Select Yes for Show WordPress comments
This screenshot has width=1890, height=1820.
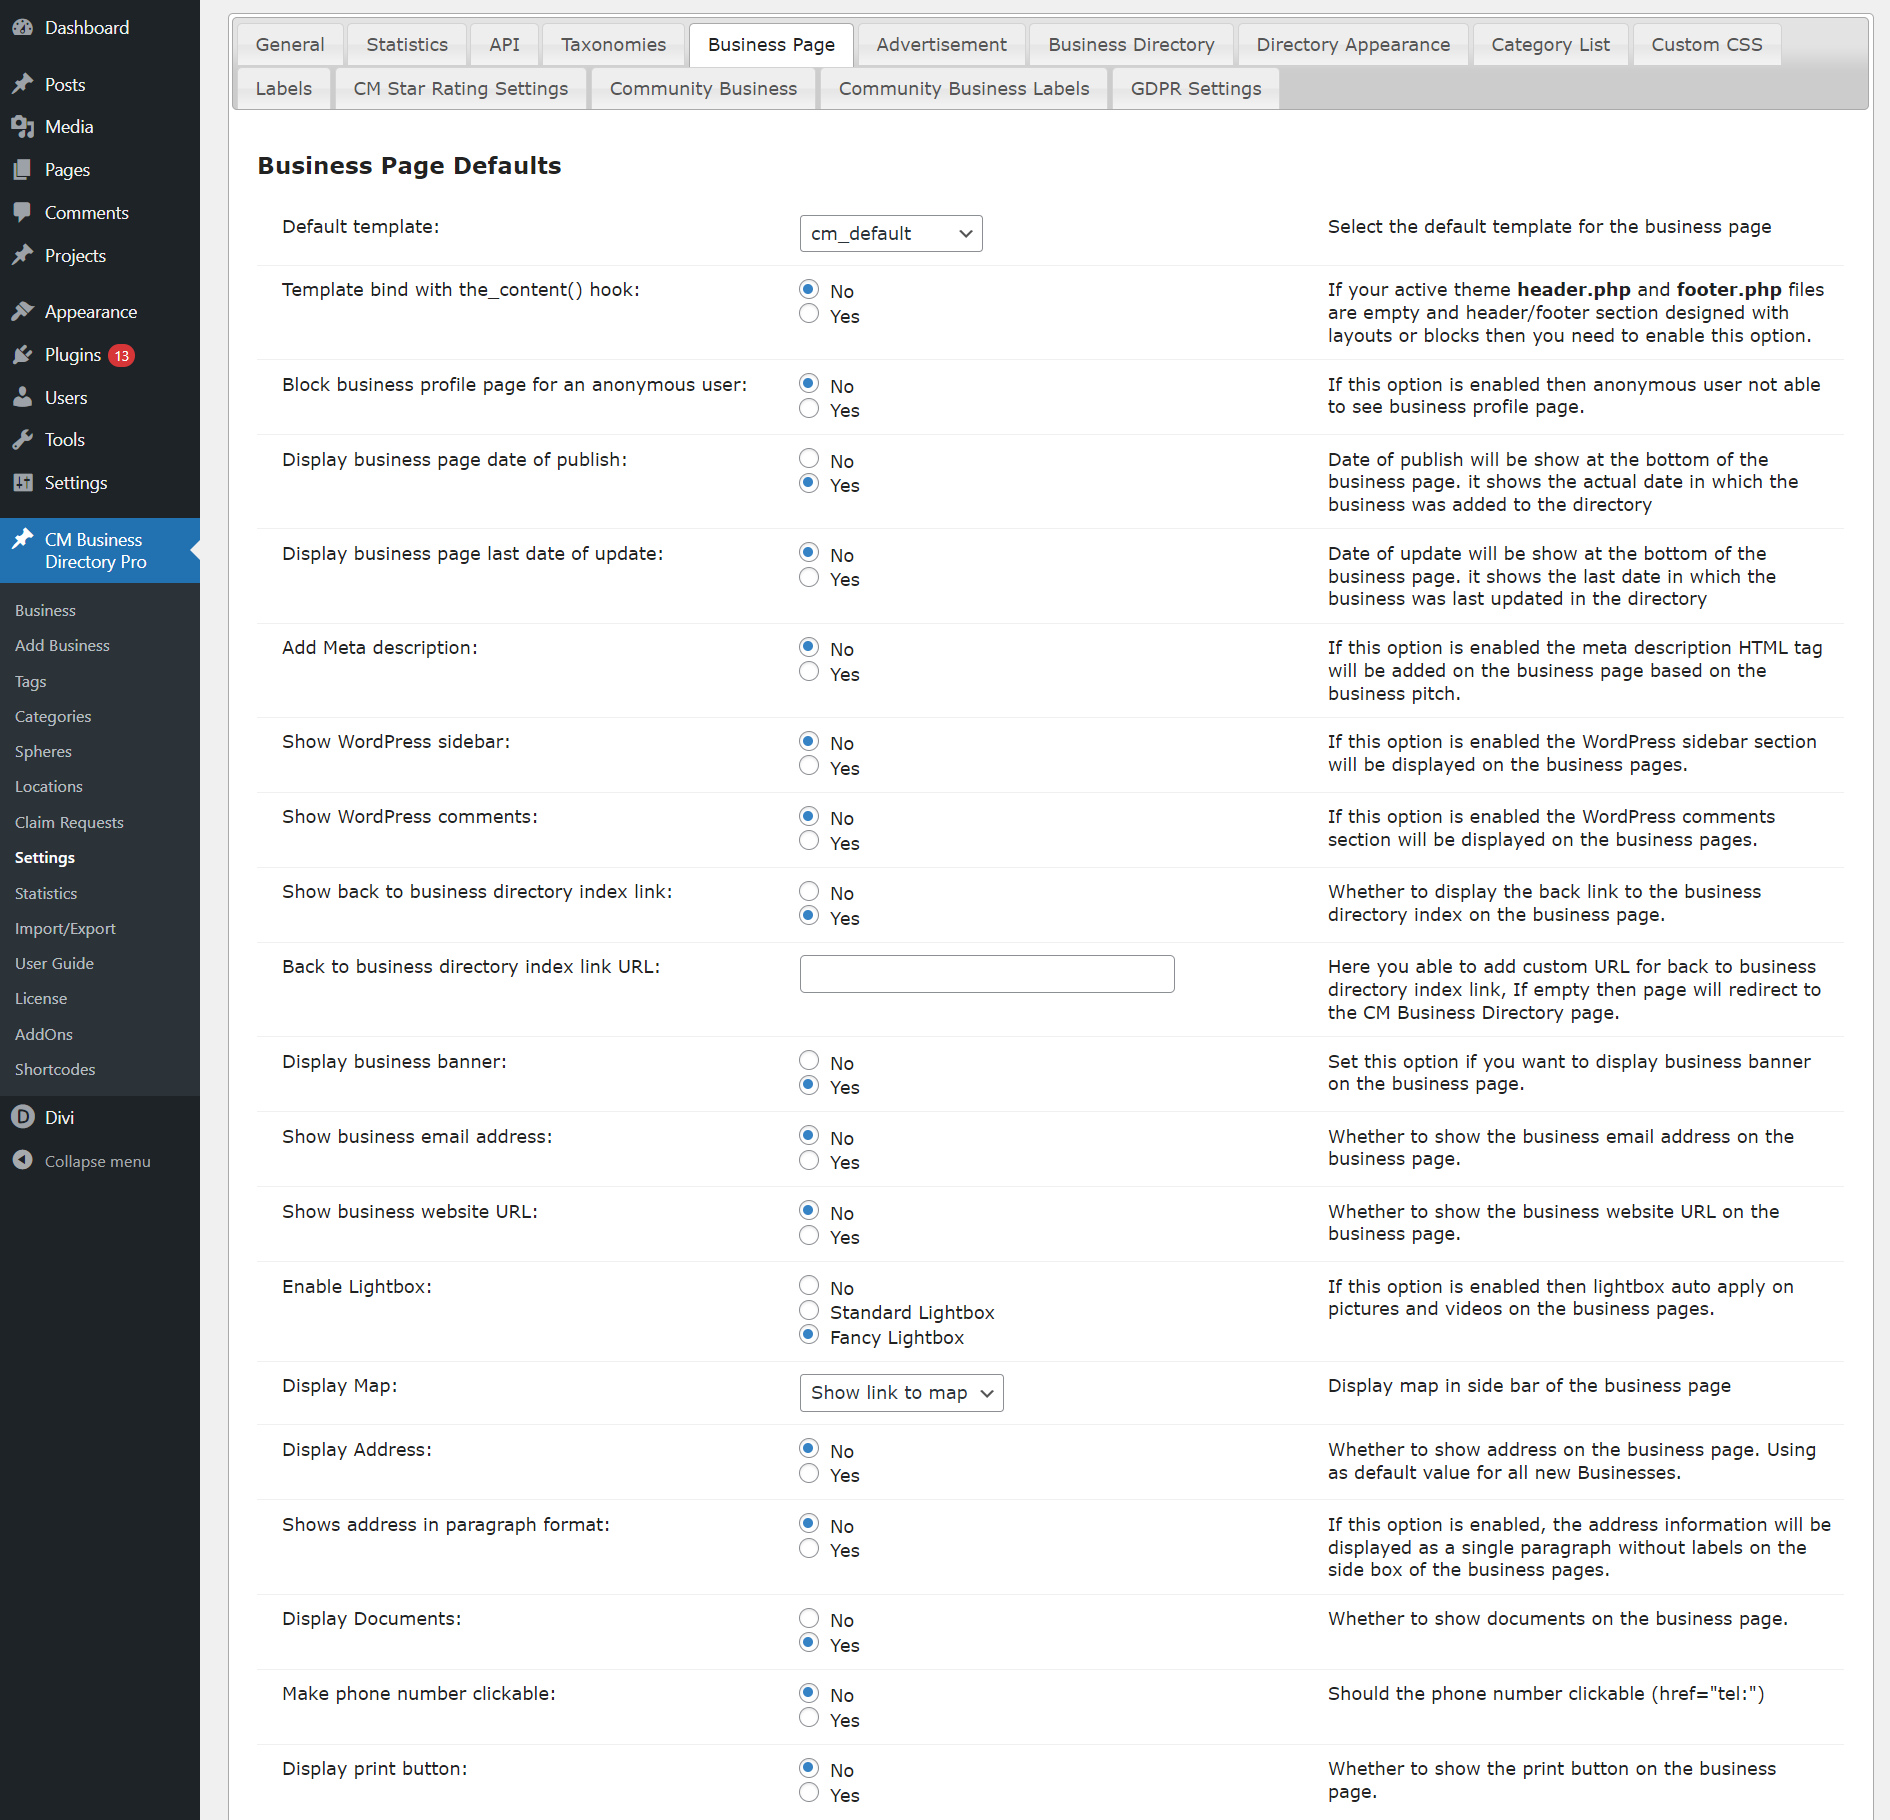point(809,841)
